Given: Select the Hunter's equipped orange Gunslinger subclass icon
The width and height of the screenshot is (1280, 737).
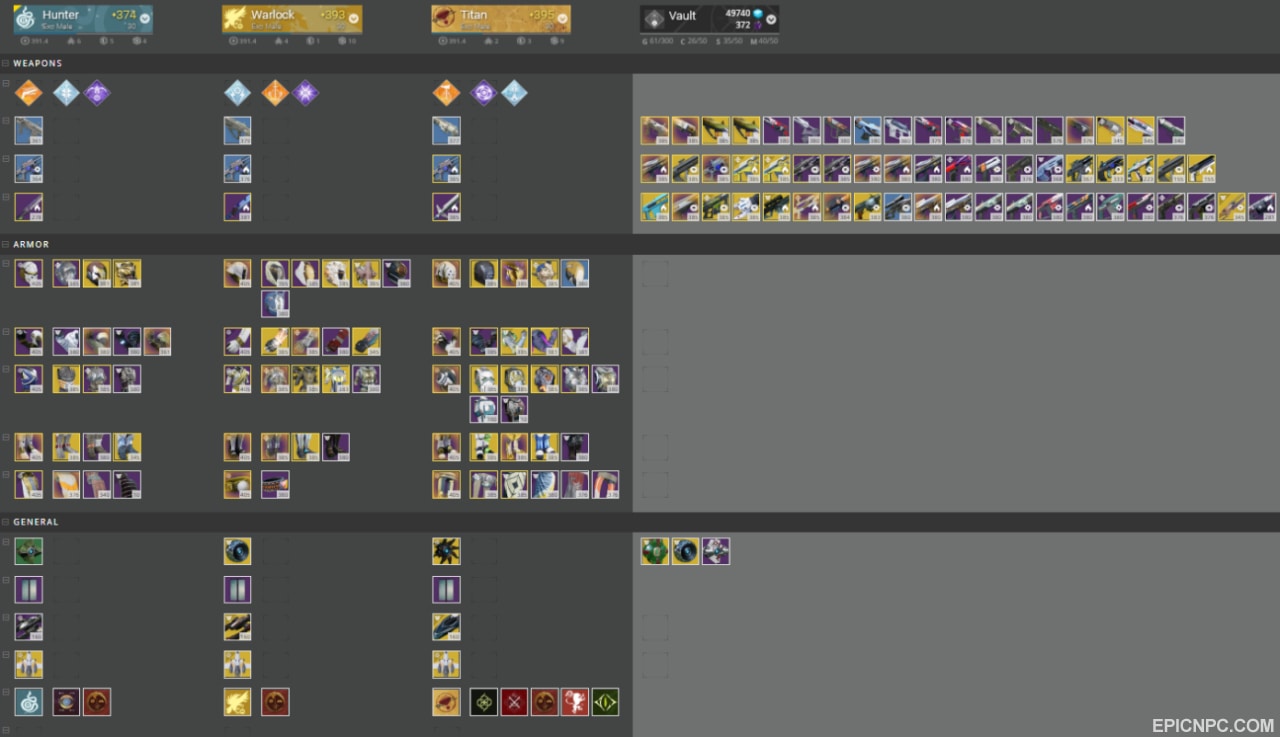Looking at the screenshot, I should click(28, 93).
